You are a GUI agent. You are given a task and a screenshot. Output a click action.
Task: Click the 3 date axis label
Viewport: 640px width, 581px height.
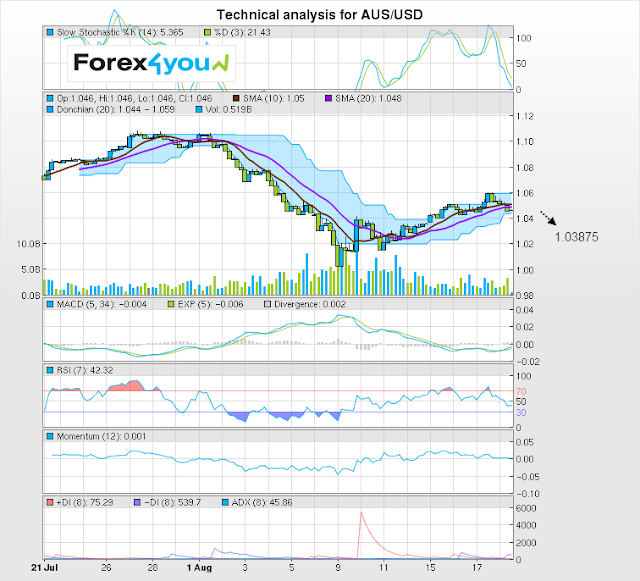(245, 568)
